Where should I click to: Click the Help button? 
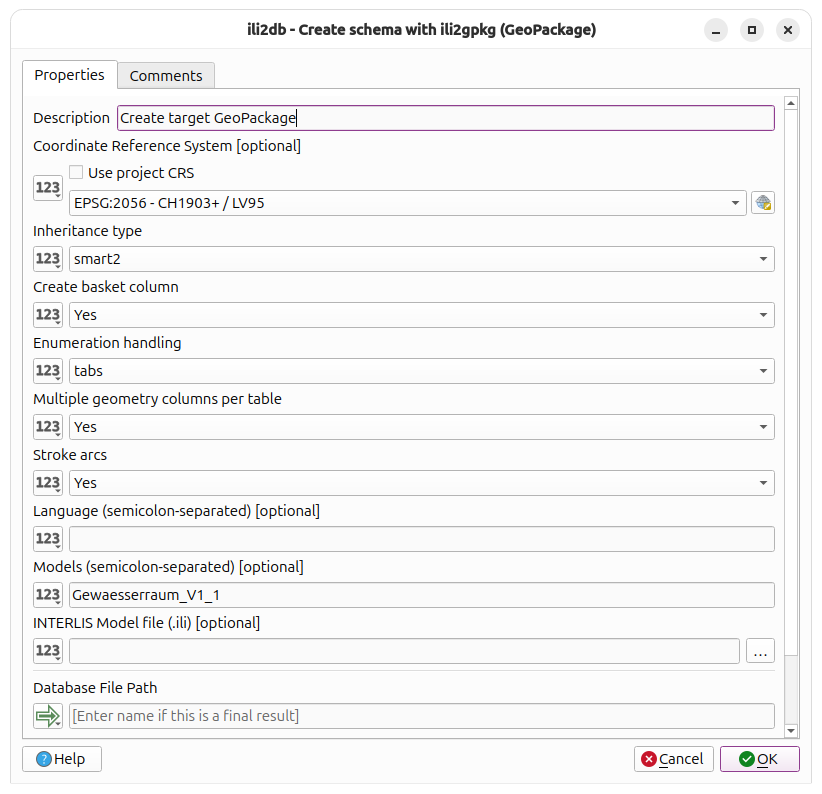coord(62,759)
